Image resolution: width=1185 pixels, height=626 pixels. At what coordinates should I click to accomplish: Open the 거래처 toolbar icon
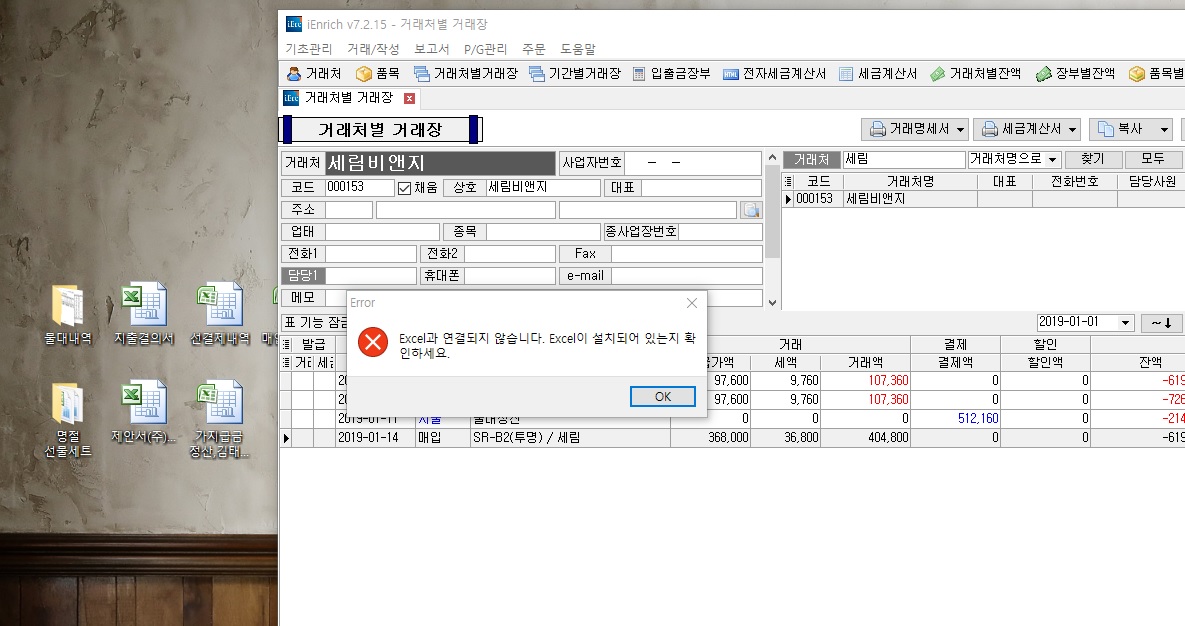(314, 73)
